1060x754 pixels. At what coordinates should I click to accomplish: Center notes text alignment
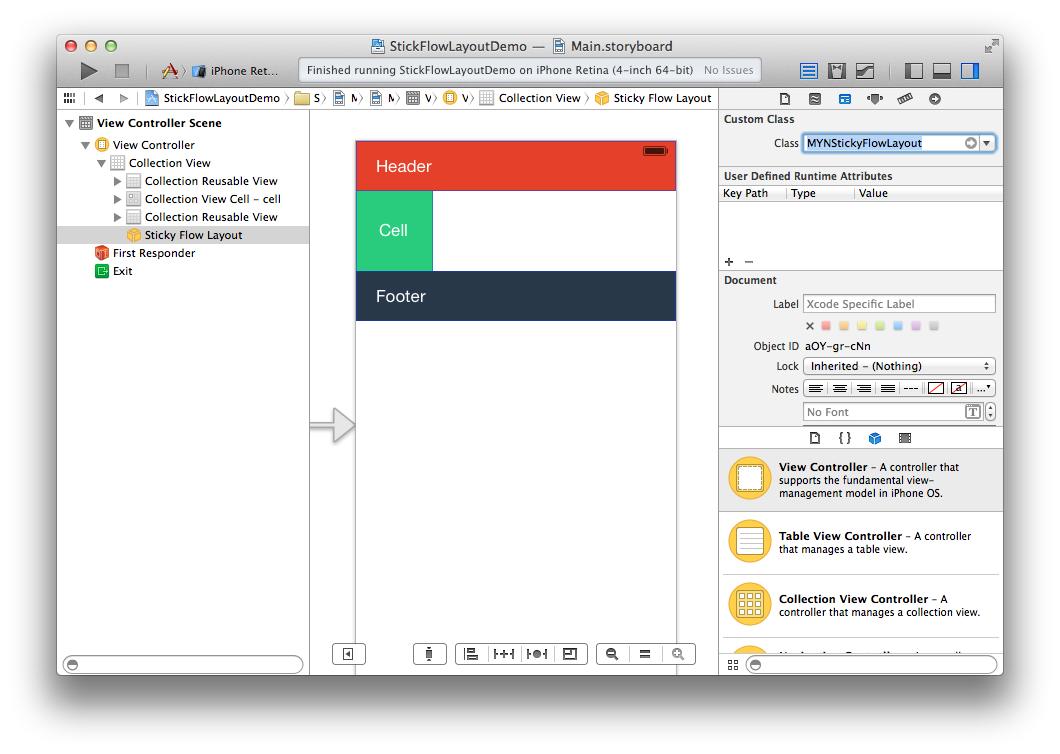pyautogui.click(x=840, y=388)
